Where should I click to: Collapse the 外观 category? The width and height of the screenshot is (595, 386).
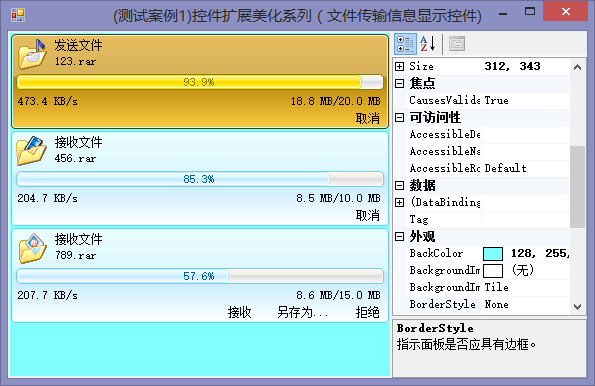pyautogui.click(x=400, y=237)
